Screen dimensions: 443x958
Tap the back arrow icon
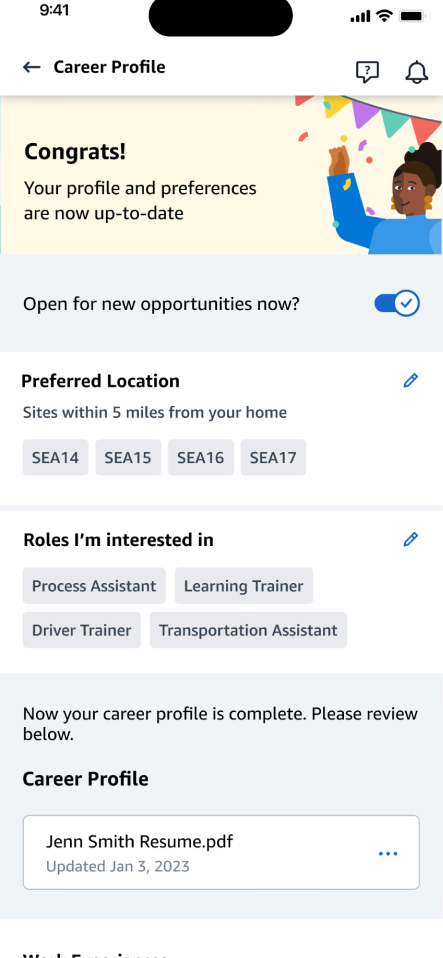32,67
